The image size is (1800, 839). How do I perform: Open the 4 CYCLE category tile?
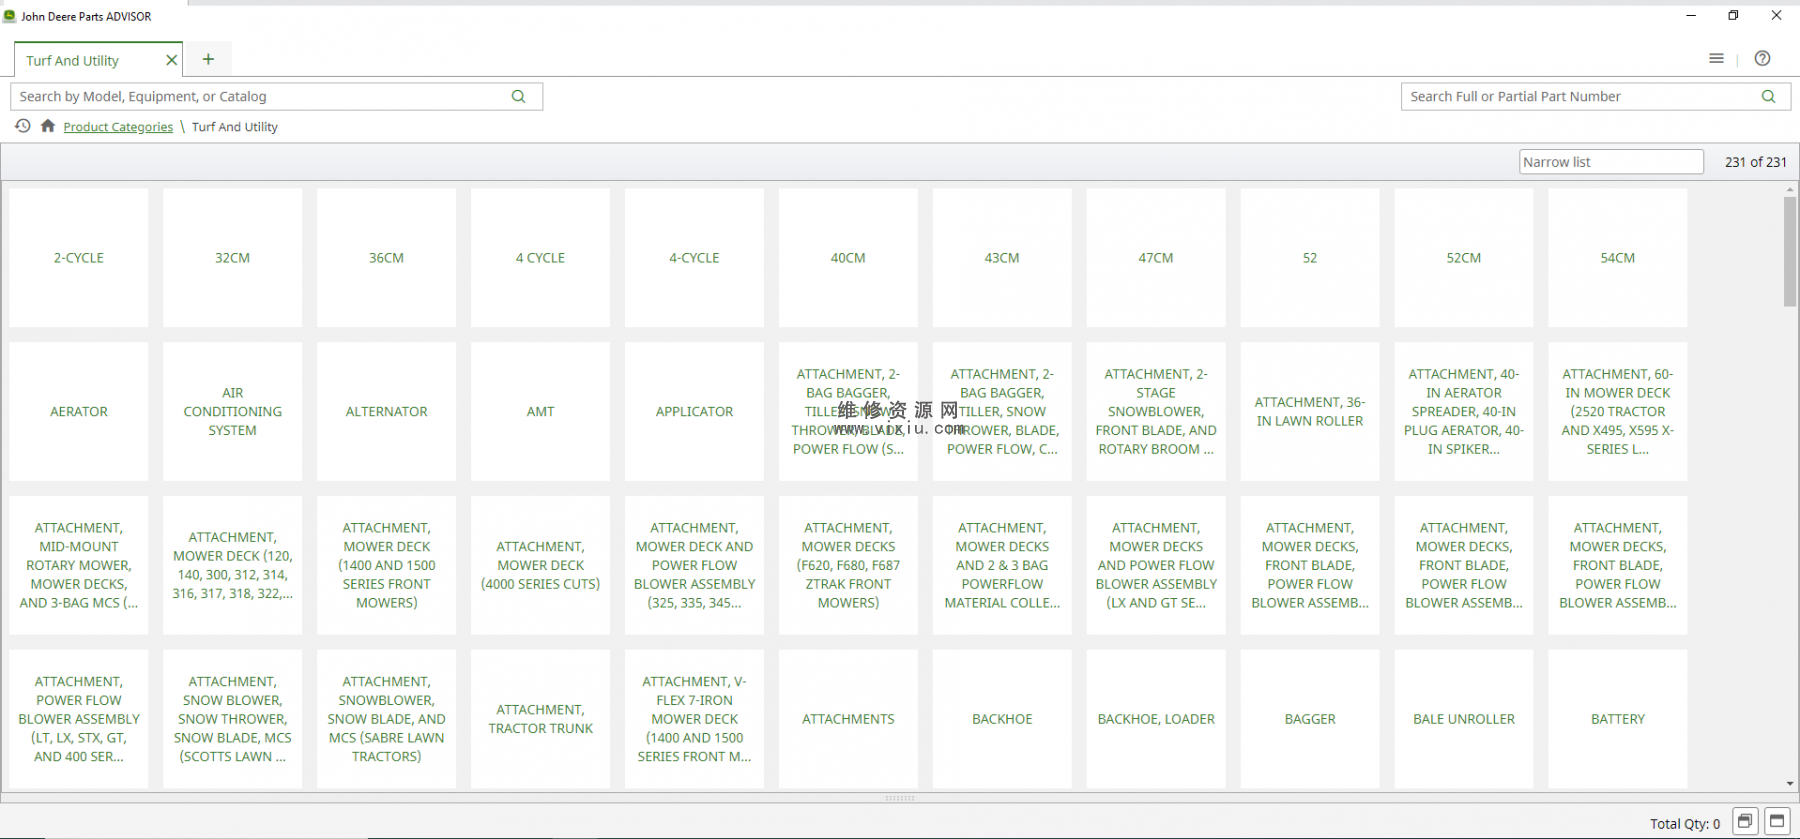(x=541, y=258)
